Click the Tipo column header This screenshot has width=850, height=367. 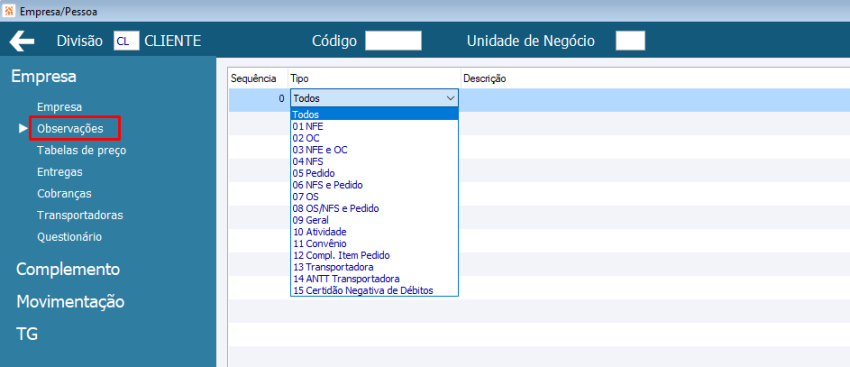(x=299, y=79)
